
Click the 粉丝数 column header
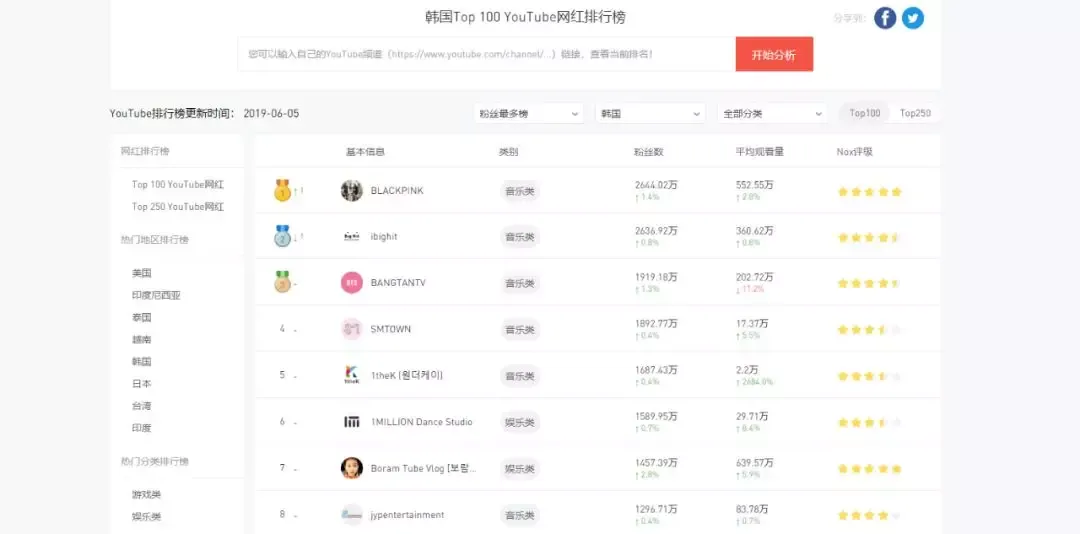click(x=649, y=152)
